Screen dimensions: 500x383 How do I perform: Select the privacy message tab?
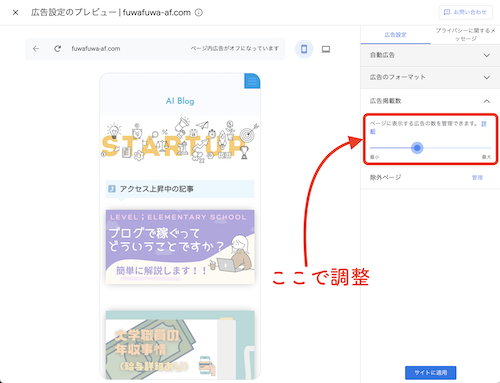click(465, 35)
